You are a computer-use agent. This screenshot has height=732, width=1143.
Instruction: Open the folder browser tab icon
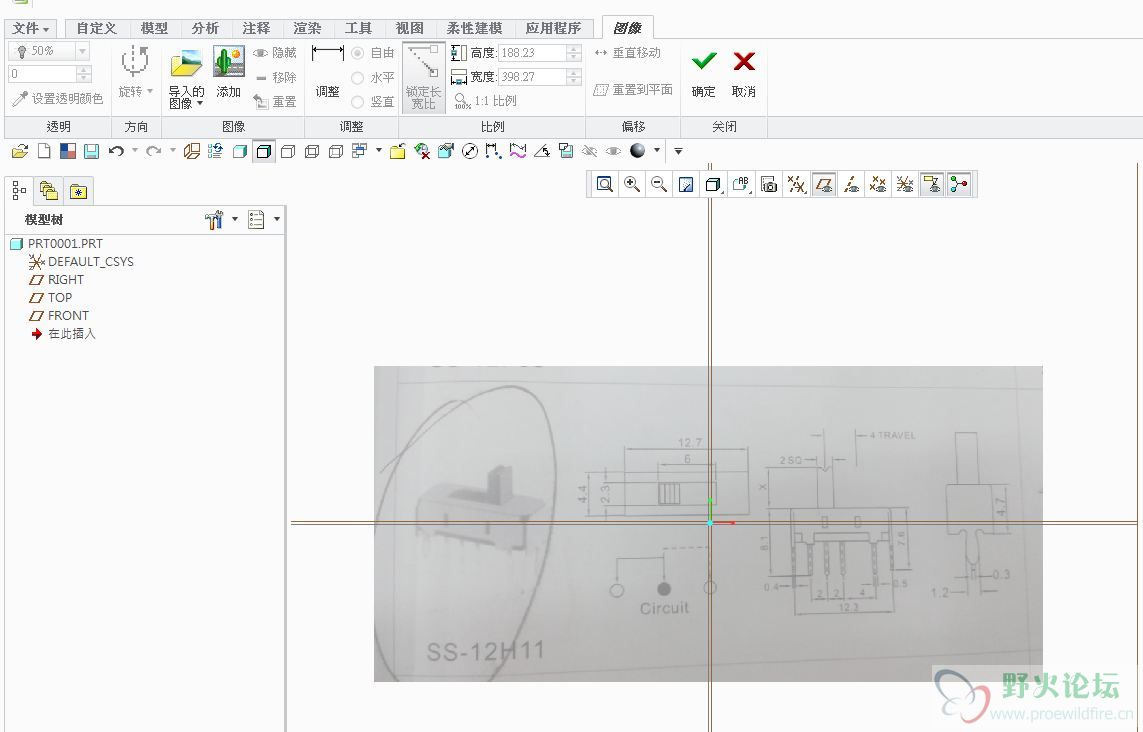(49, 191)
